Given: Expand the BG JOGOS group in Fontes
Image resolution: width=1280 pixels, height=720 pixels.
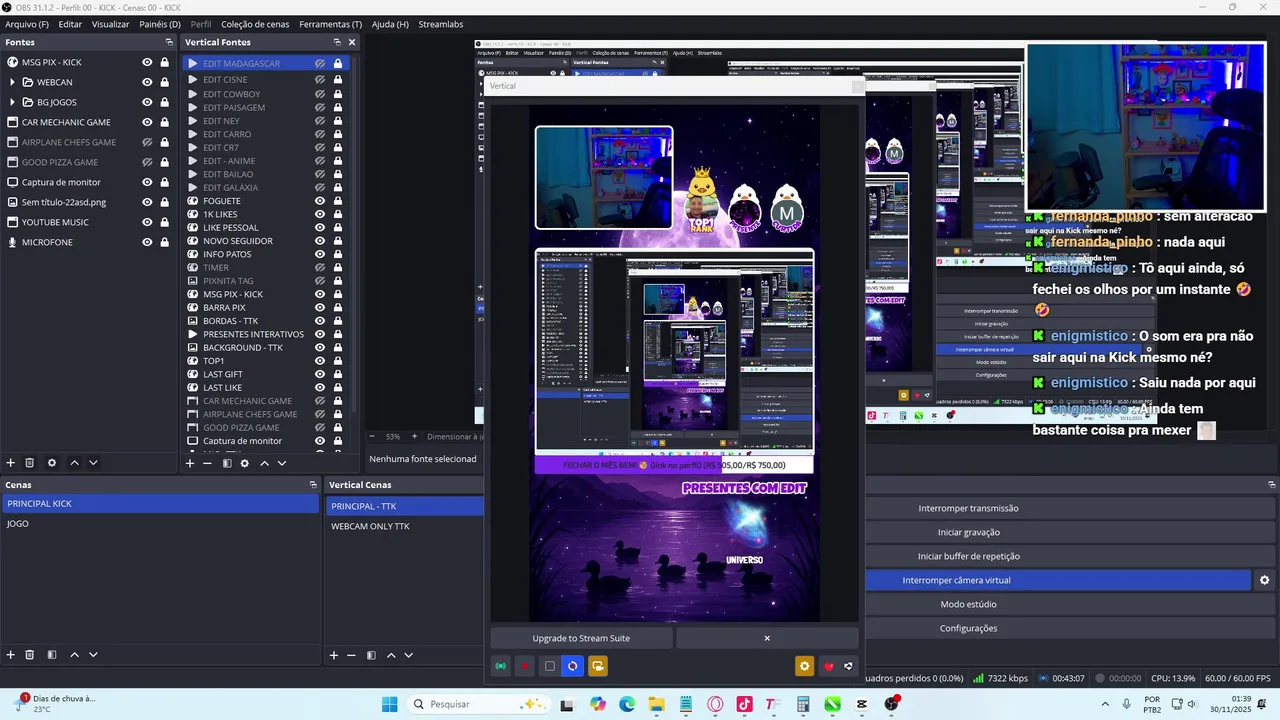Looking at the screenshot, I should tap(12, 102).
